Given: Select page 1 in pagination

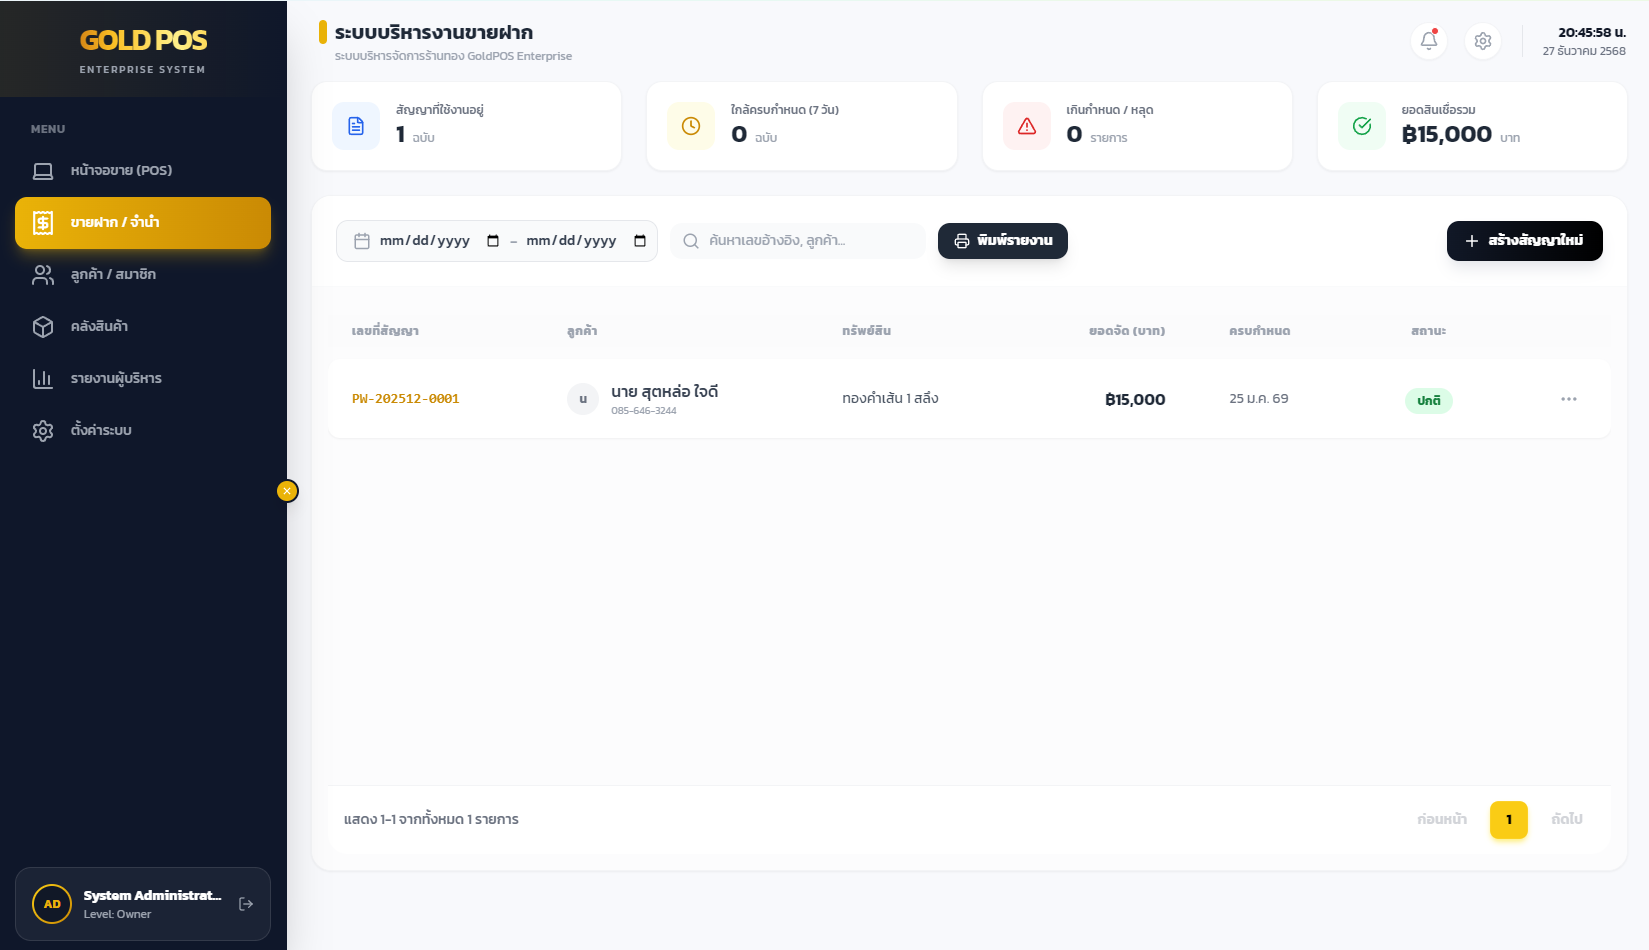Looking at the screenshot, I should [x=1508, y=820].
